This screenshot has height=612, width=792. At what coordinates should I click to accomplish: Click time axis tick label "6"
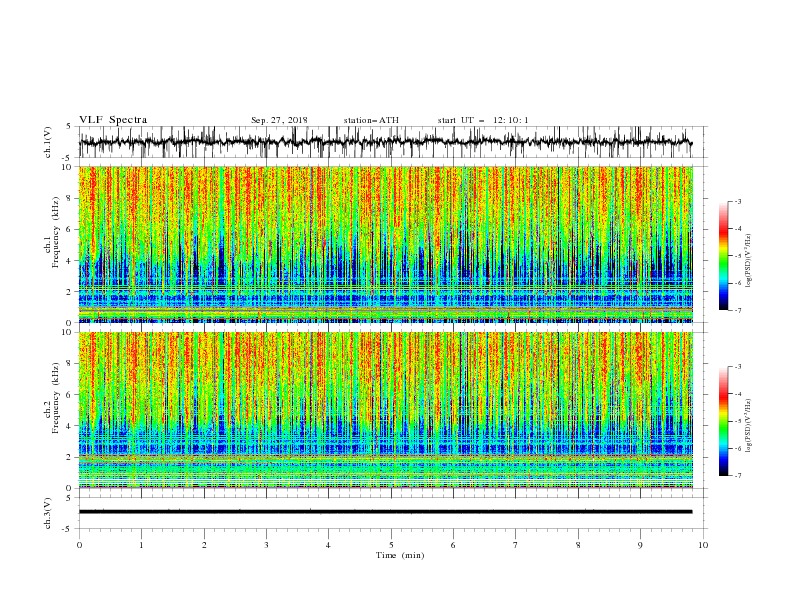pyautogui.click(x=454, y=545)
